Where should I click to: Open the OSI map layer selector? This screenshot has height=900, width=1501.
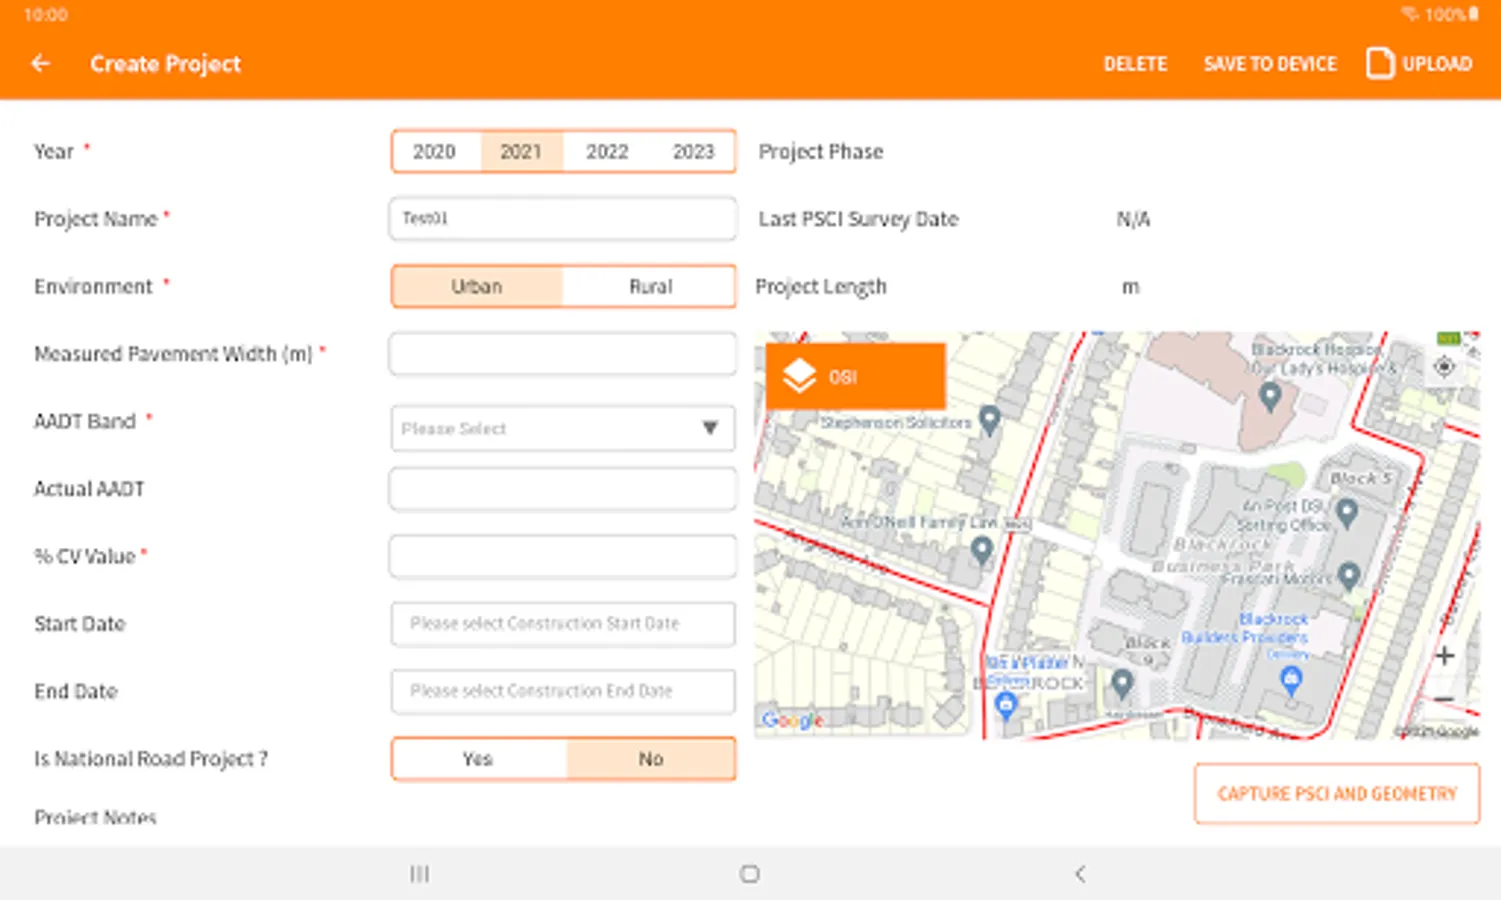point(855,377)
